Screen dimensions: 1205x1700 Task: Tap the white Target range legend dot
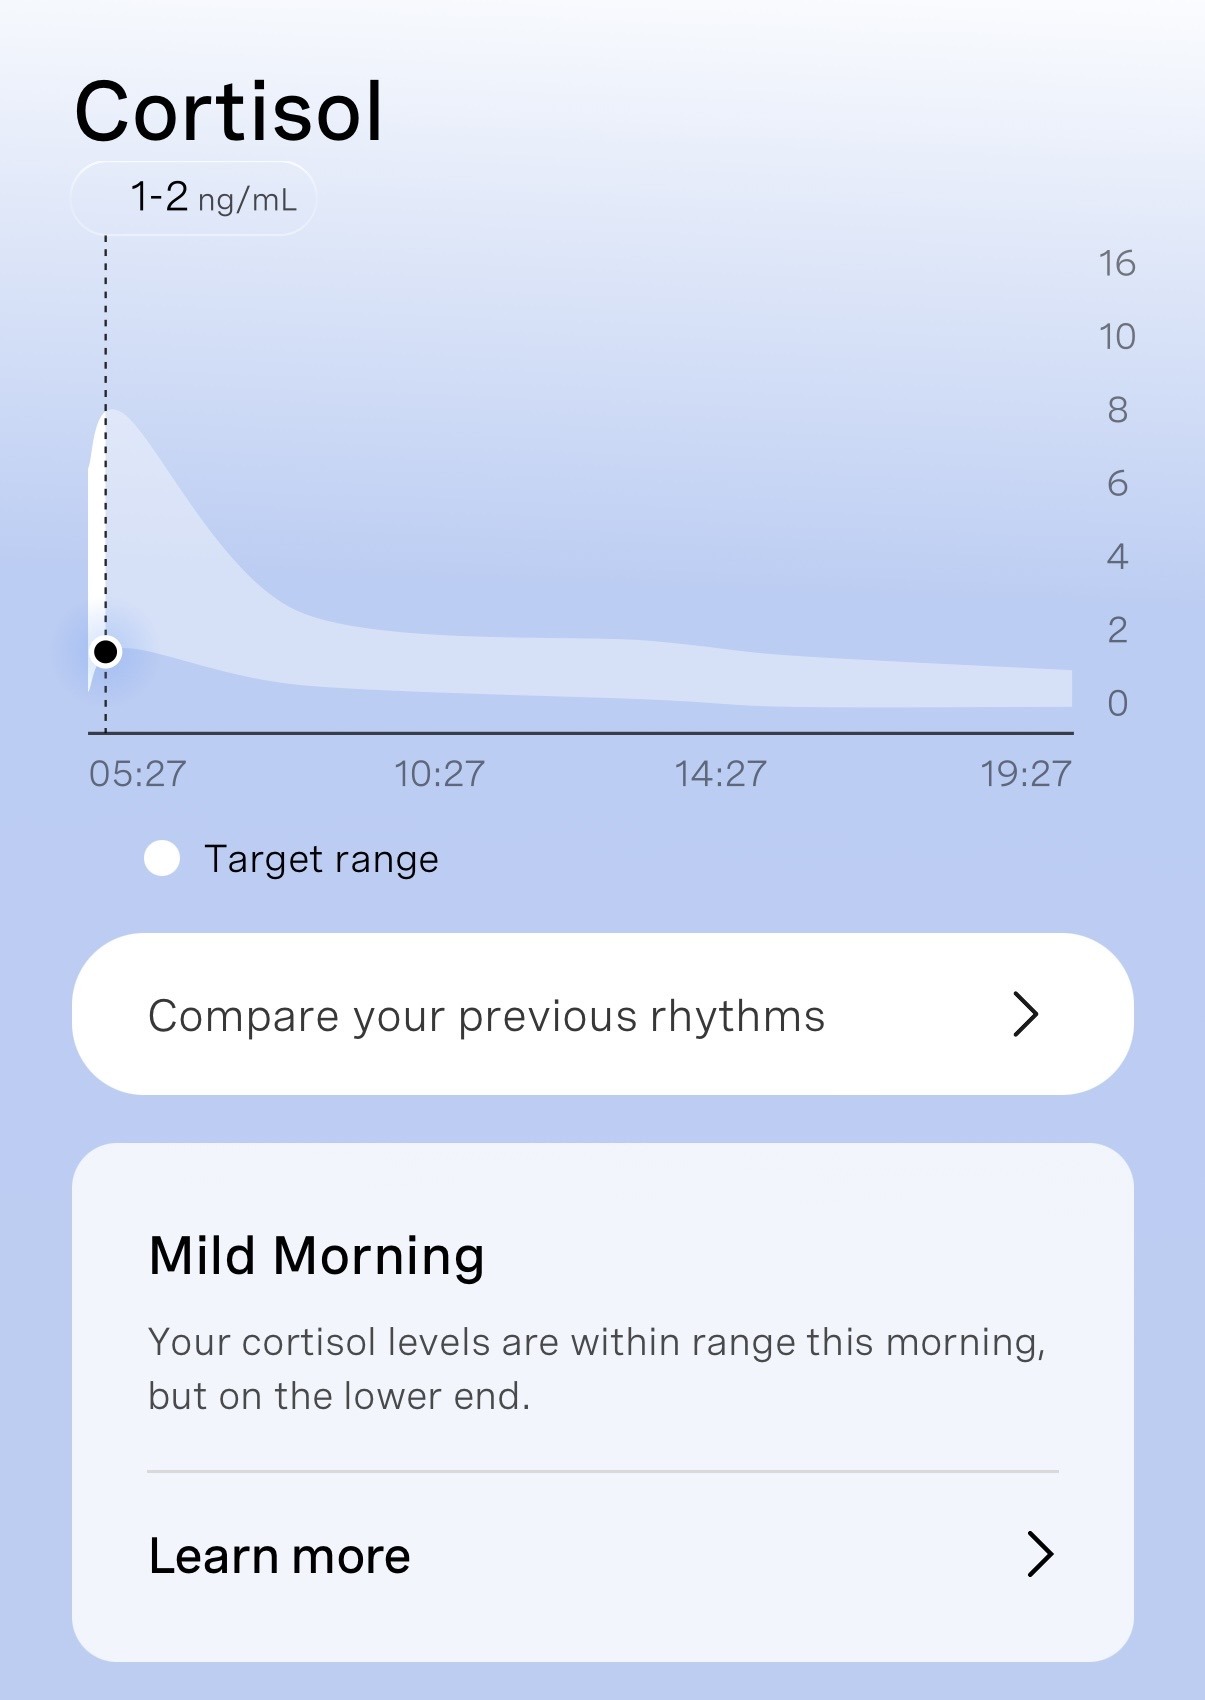tap(162, 859)
